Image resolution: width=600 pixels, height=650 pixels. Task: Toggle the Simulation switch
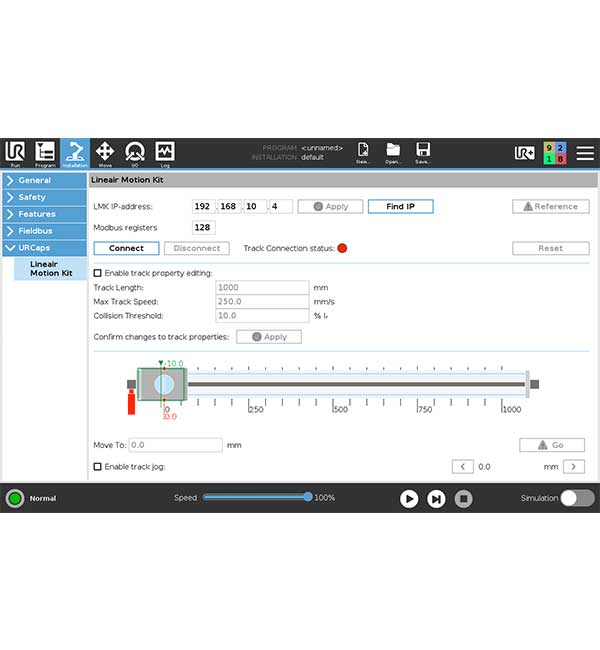[577, 498]
